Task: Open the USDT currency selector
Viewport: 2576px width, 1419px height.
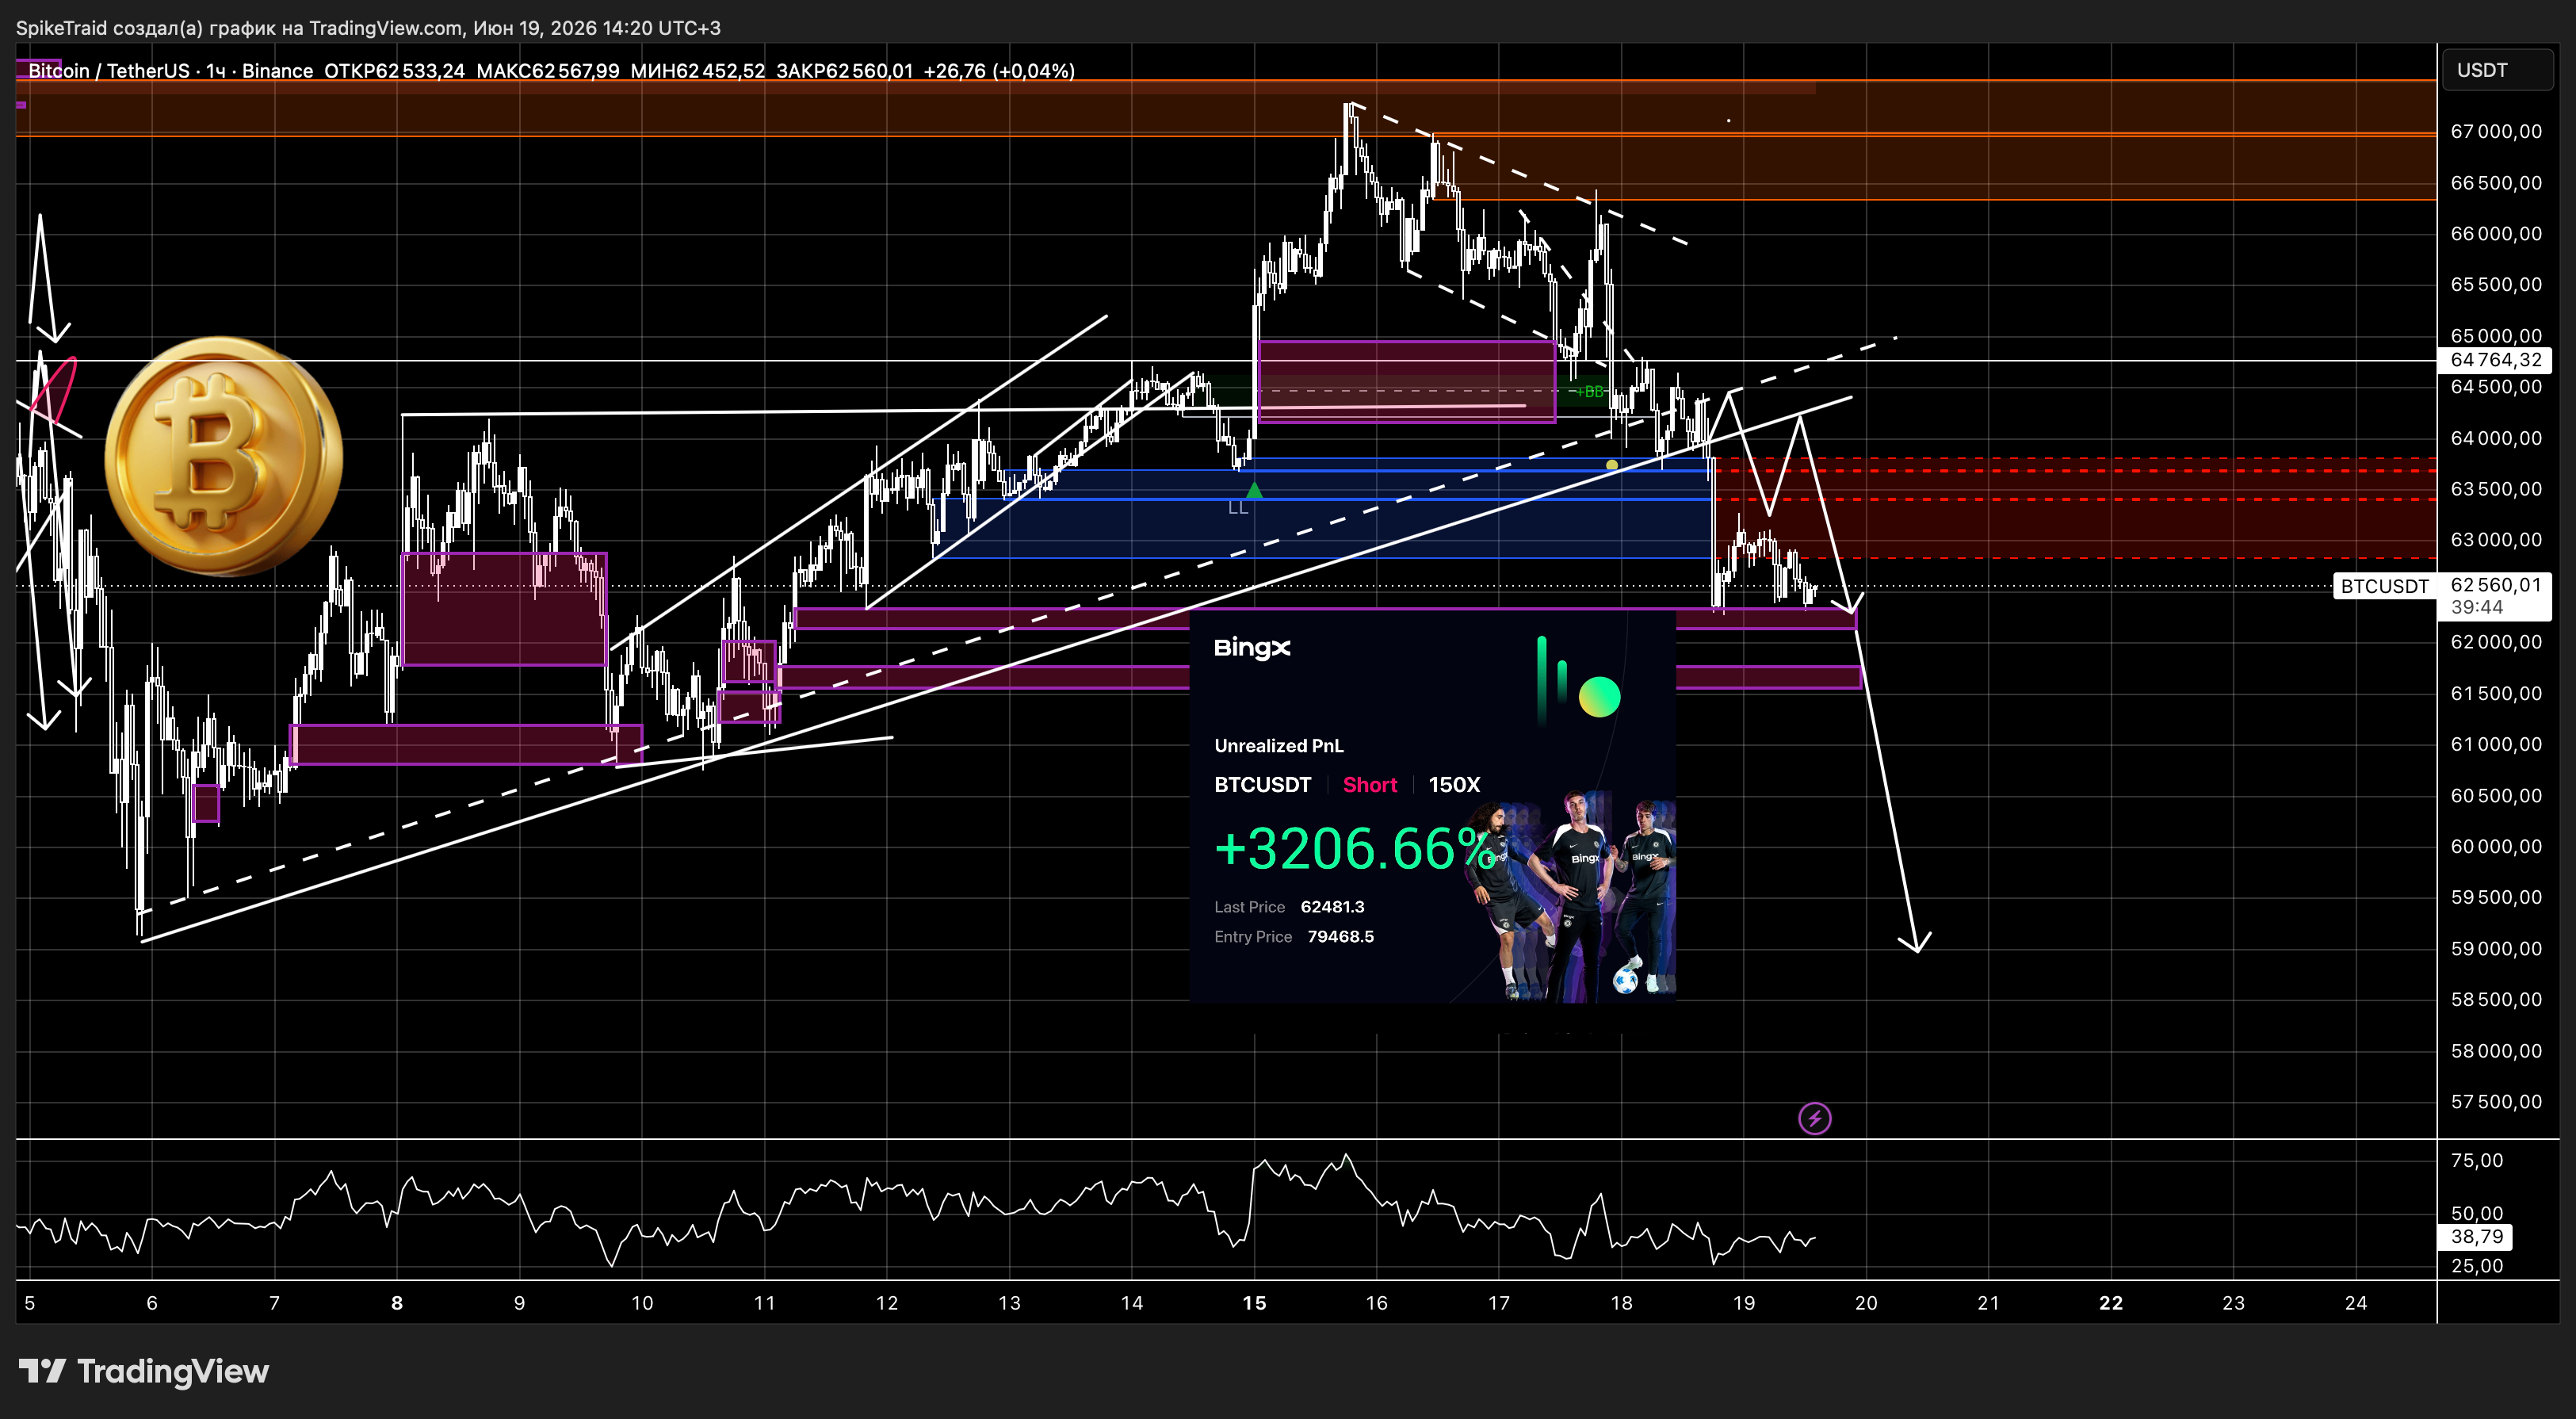Action: [x=2496, y=70]
